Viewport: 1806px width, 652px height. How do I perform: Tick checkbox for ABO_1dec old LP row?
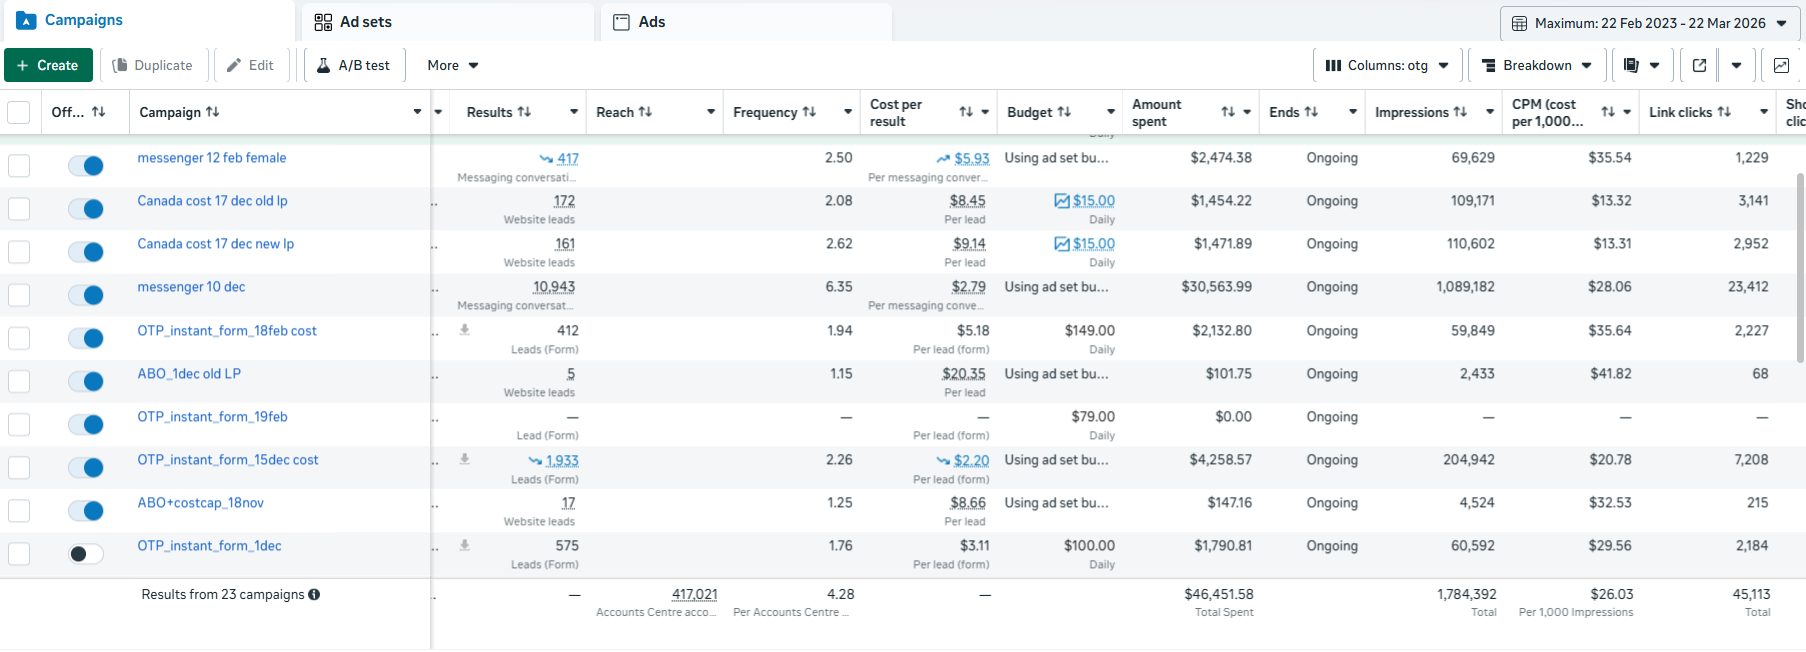click(19, 381)
